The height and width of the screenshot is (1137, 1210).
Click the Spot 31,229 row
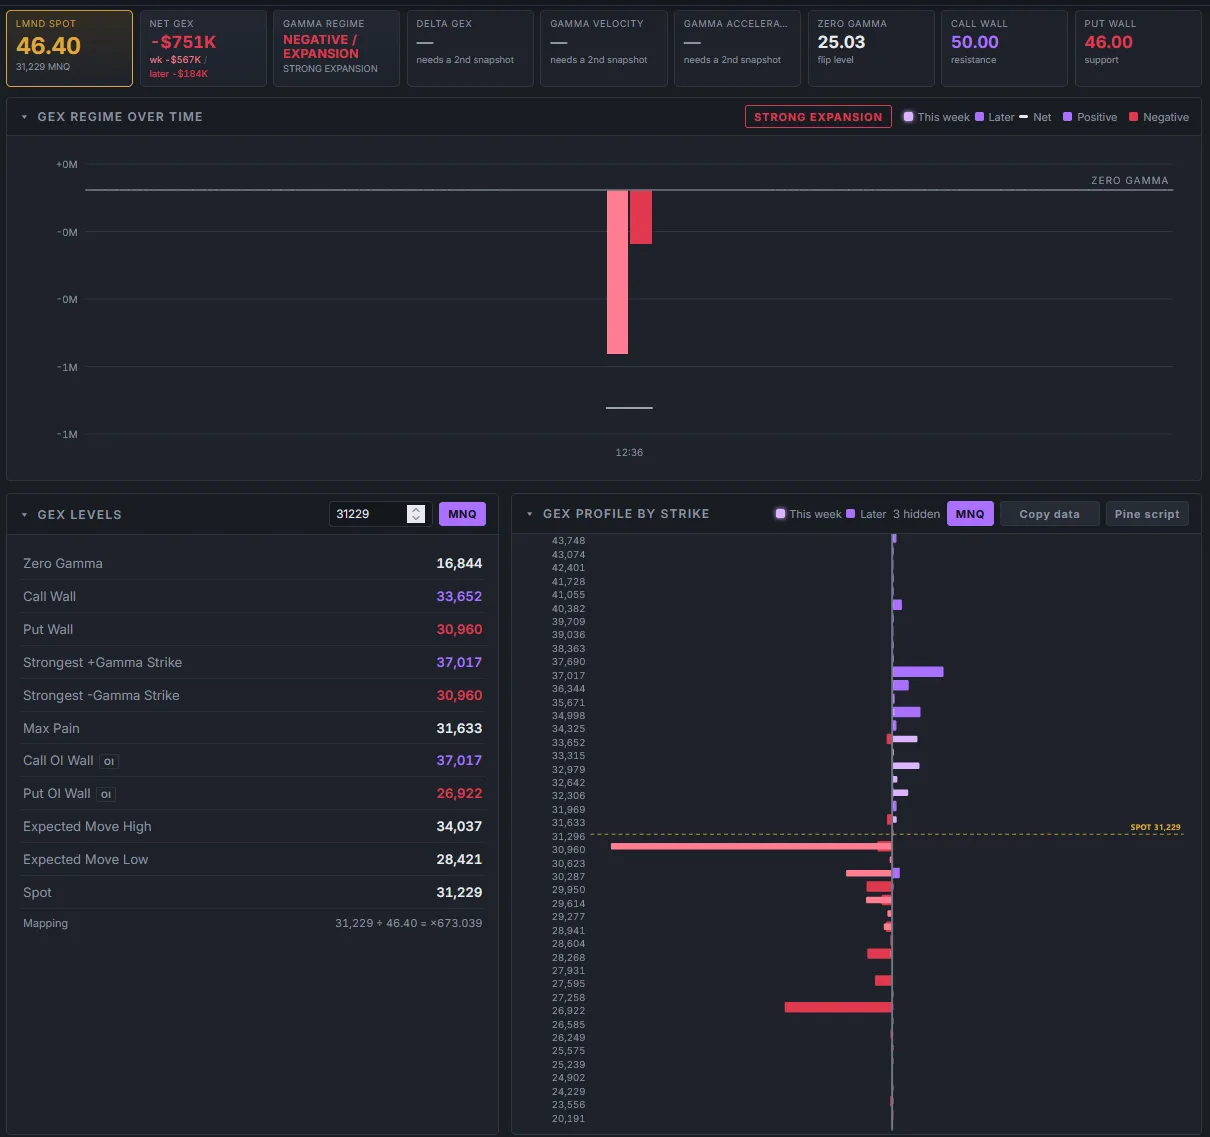click(252, 893)
